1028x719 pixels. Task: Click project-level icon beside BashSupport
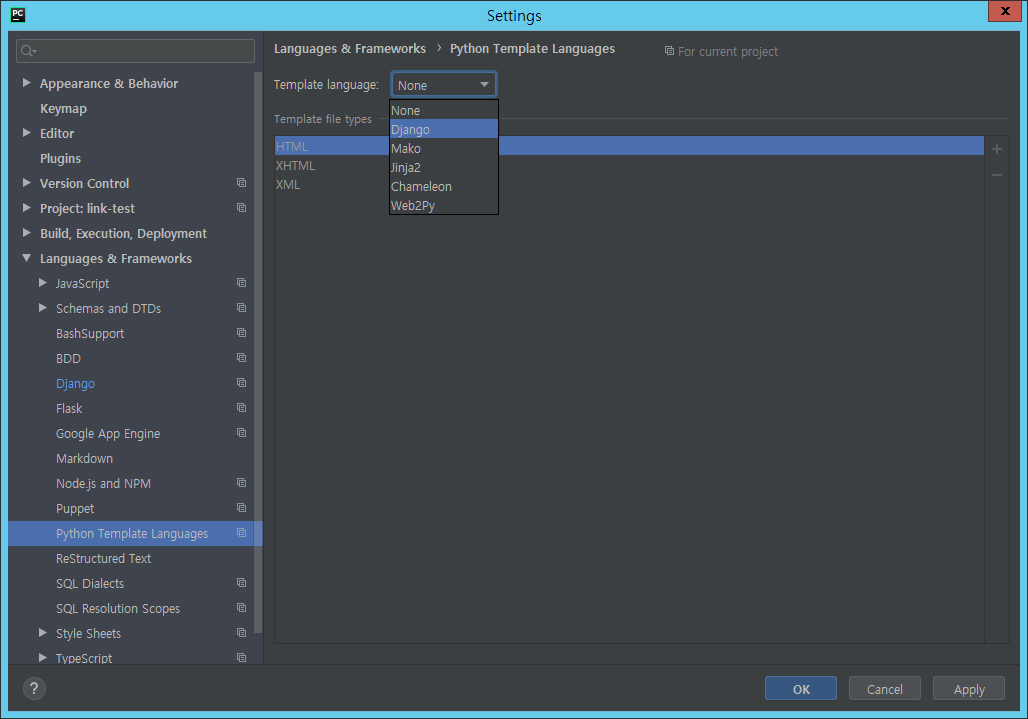(x=241, y=333)
